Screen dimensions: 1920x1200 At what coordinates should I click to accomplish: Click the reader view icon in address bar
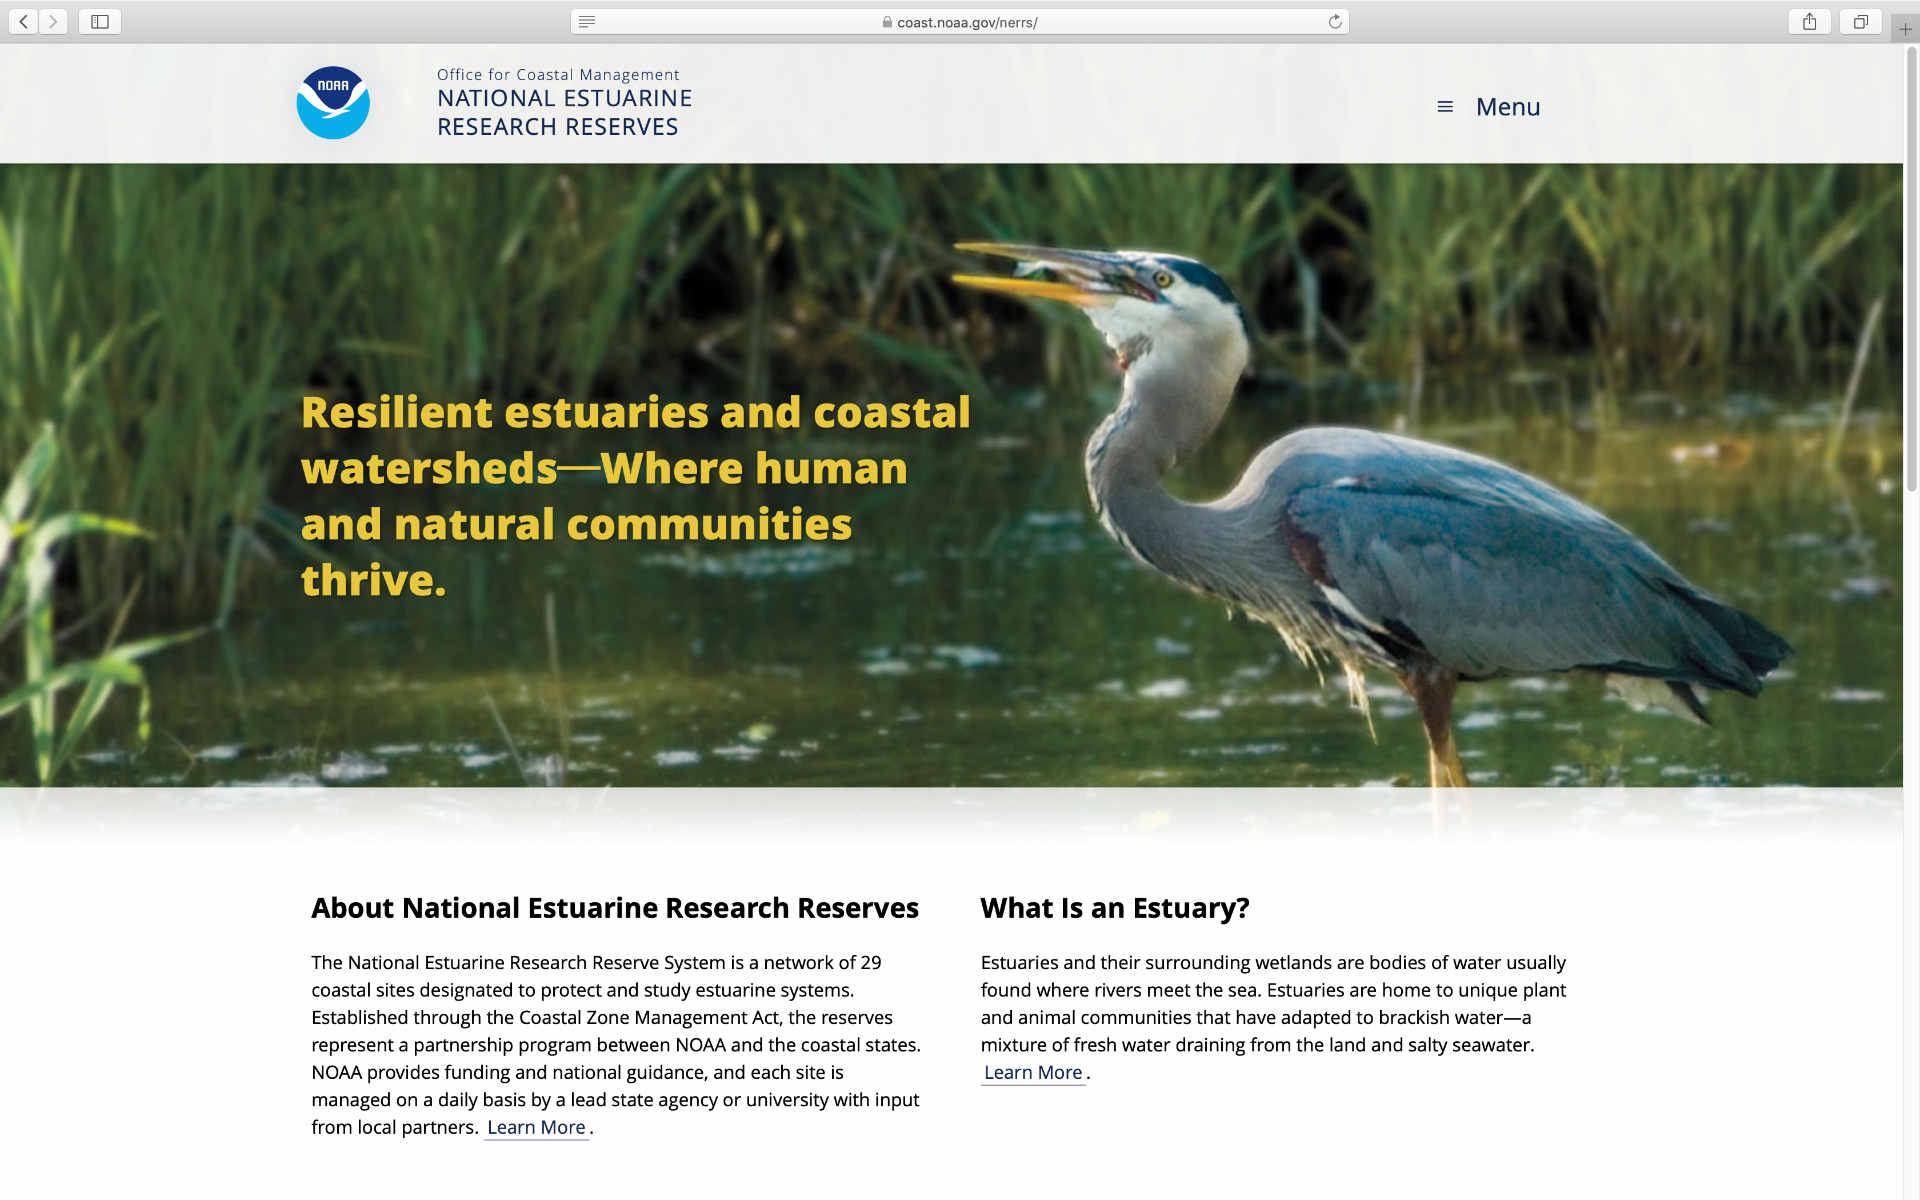(x=587, y=21)
